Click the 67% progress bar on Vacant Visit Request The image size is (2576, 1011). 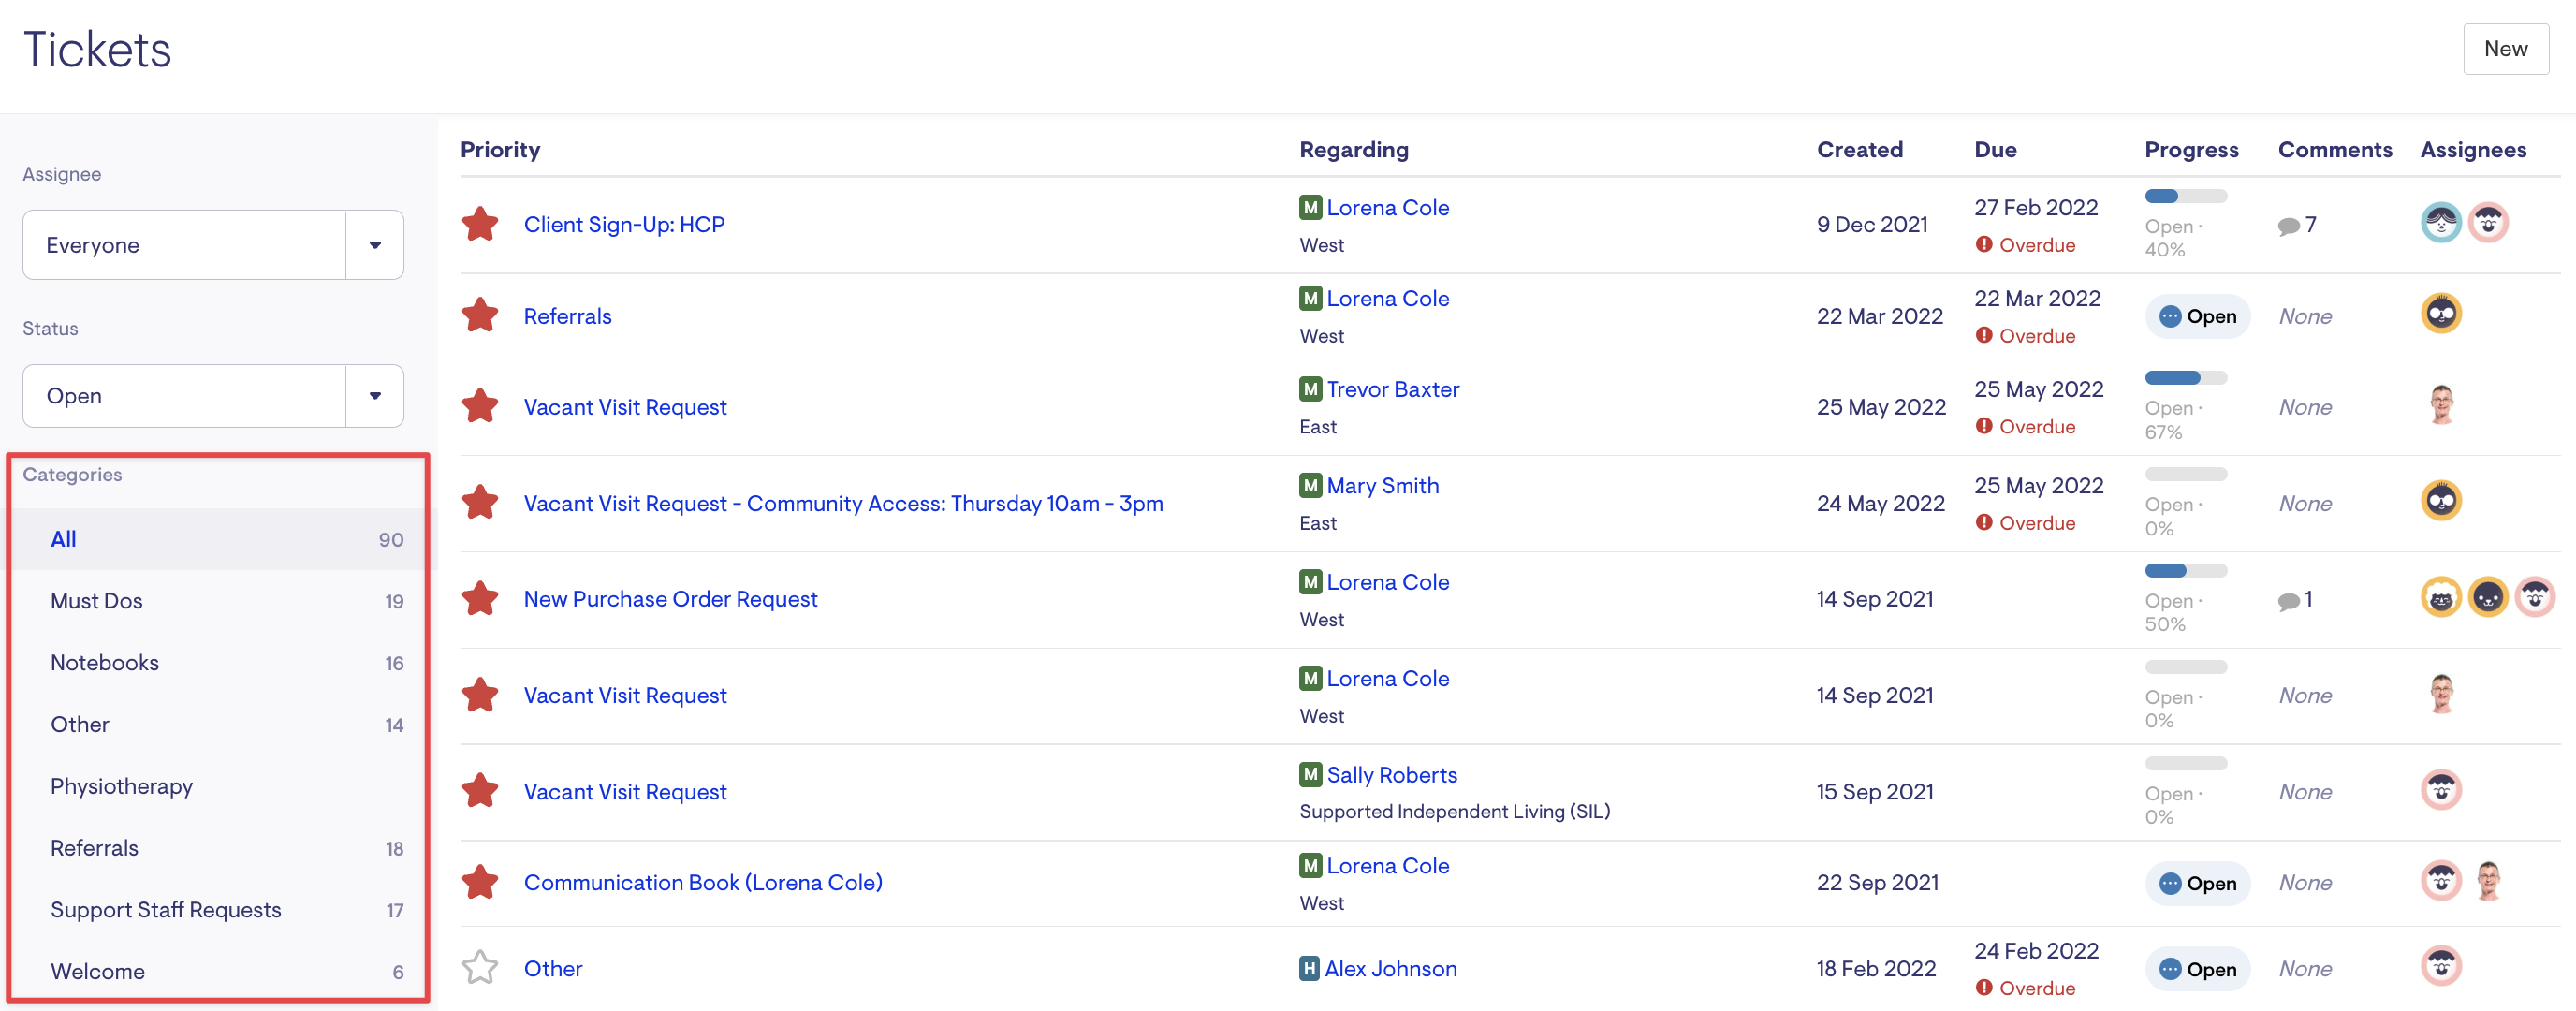[2185, 378]
